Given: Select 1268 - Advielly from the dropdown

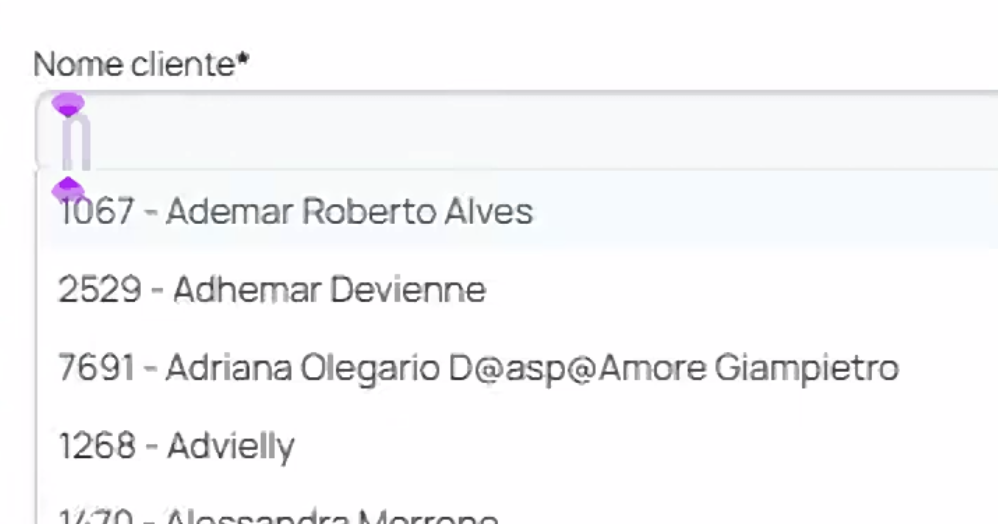Looking at the screenshot, I should [x=176, y=446].
